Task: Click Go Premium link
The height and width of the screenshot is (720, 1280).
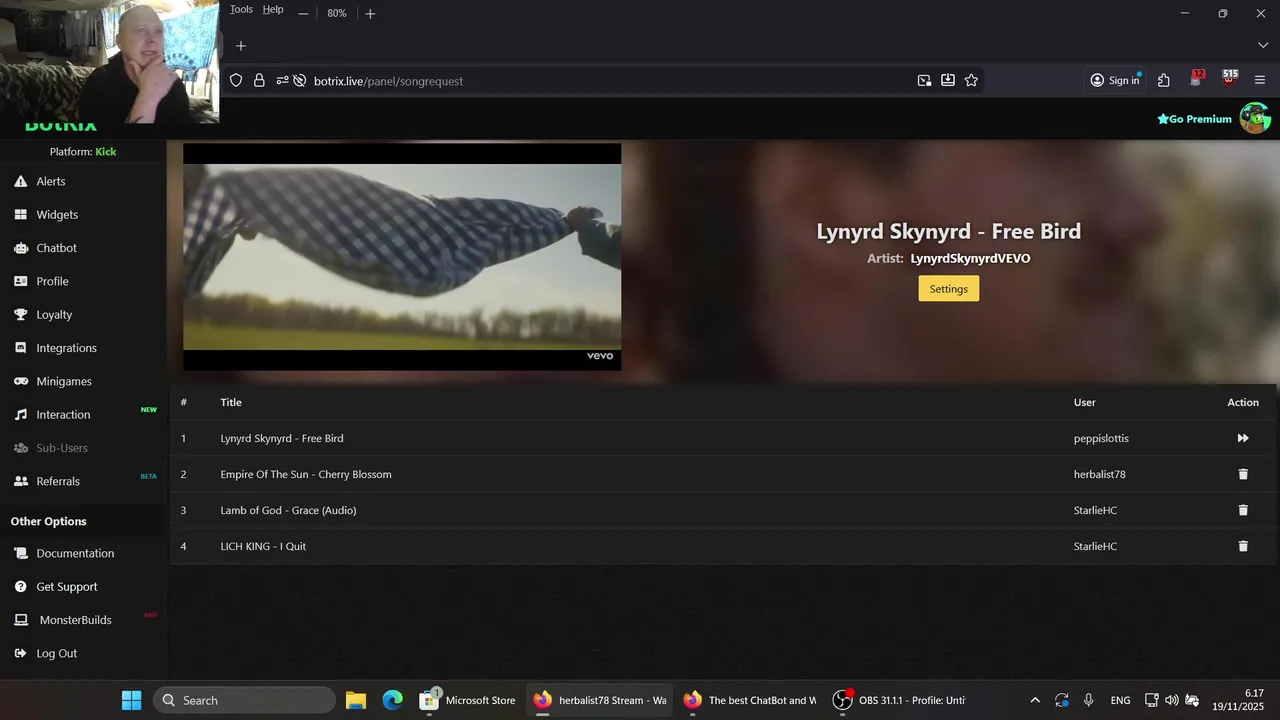Action: [x=1194, y=119]
